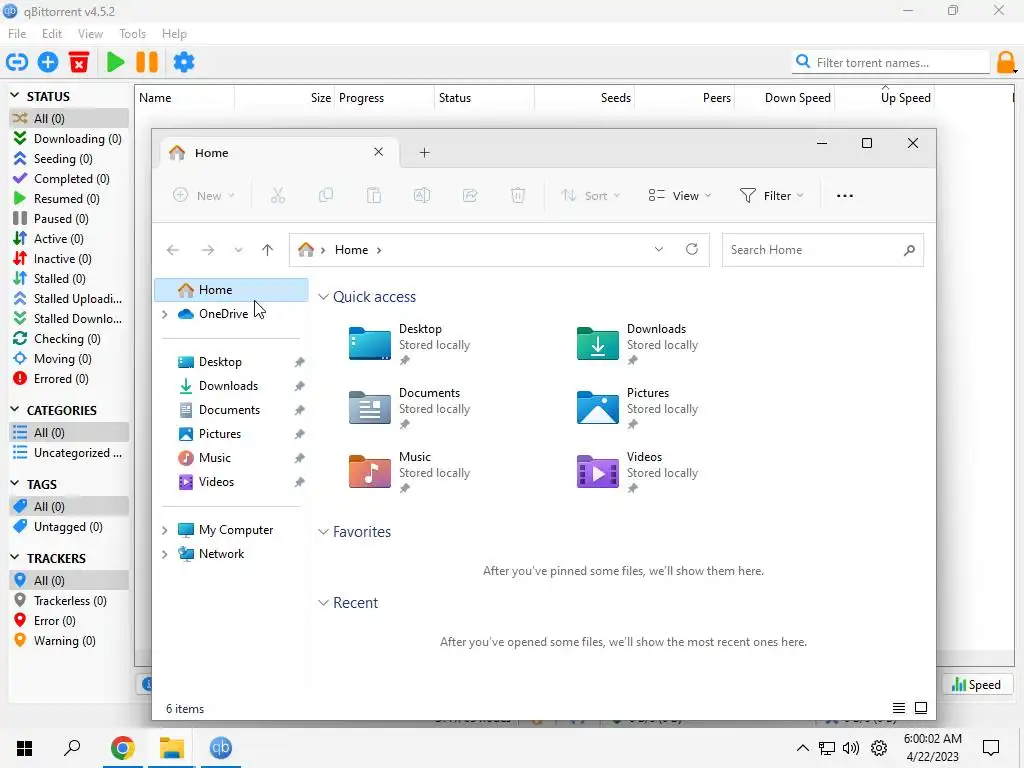Click the New button in File Explorer

click(x=203, y=196)
